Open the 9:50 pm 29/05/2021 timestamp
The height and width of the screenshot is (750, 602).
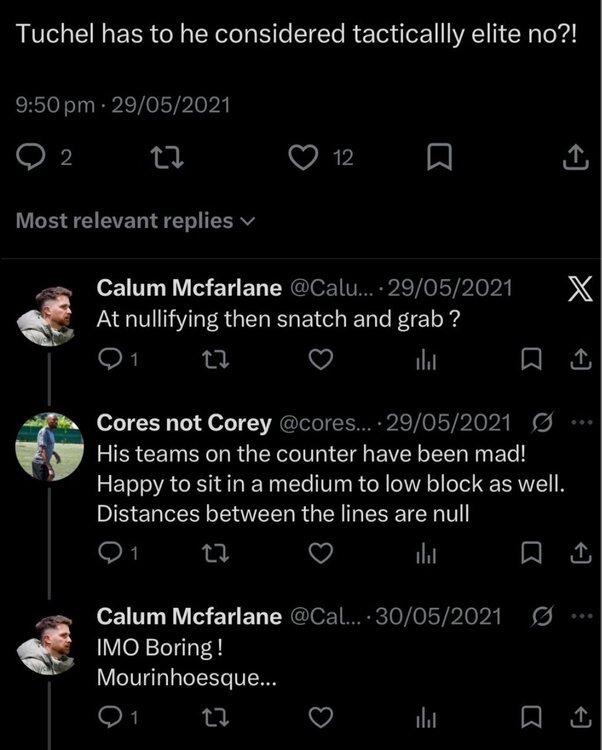click(123, 105)
